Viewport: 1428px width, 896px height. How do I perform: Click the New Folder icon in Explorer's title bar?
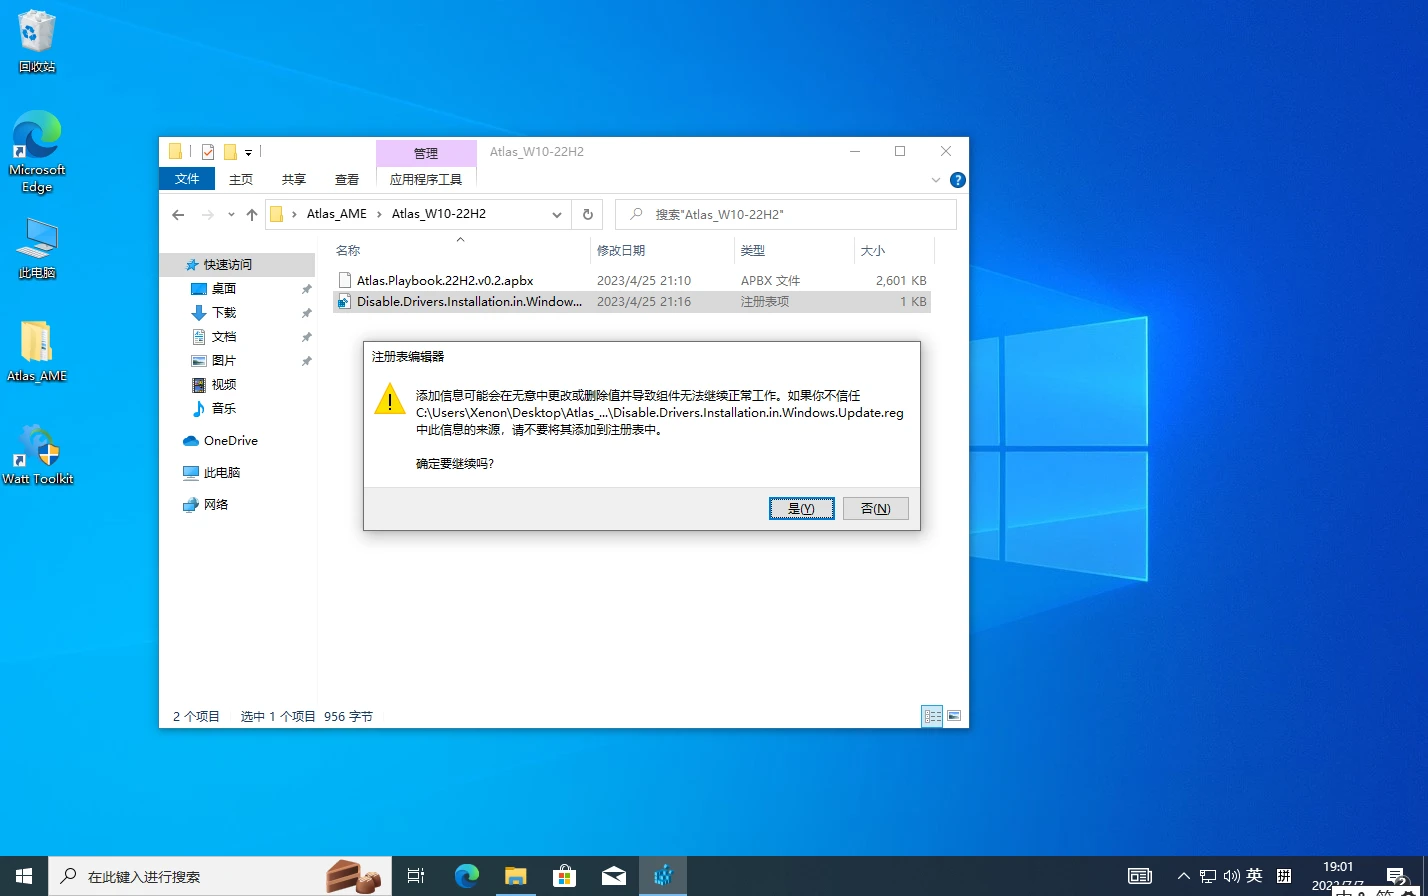tap(230, 152)
